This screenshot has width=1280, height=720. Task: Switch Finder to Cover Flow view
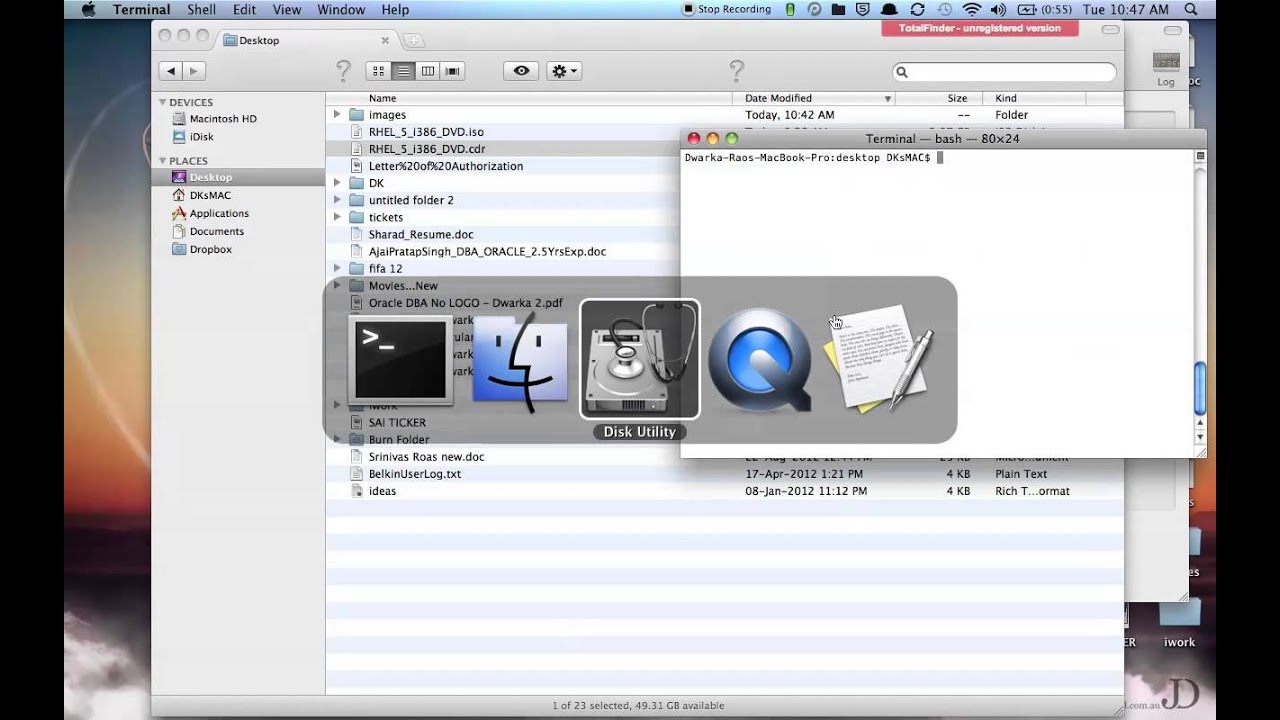452,71
